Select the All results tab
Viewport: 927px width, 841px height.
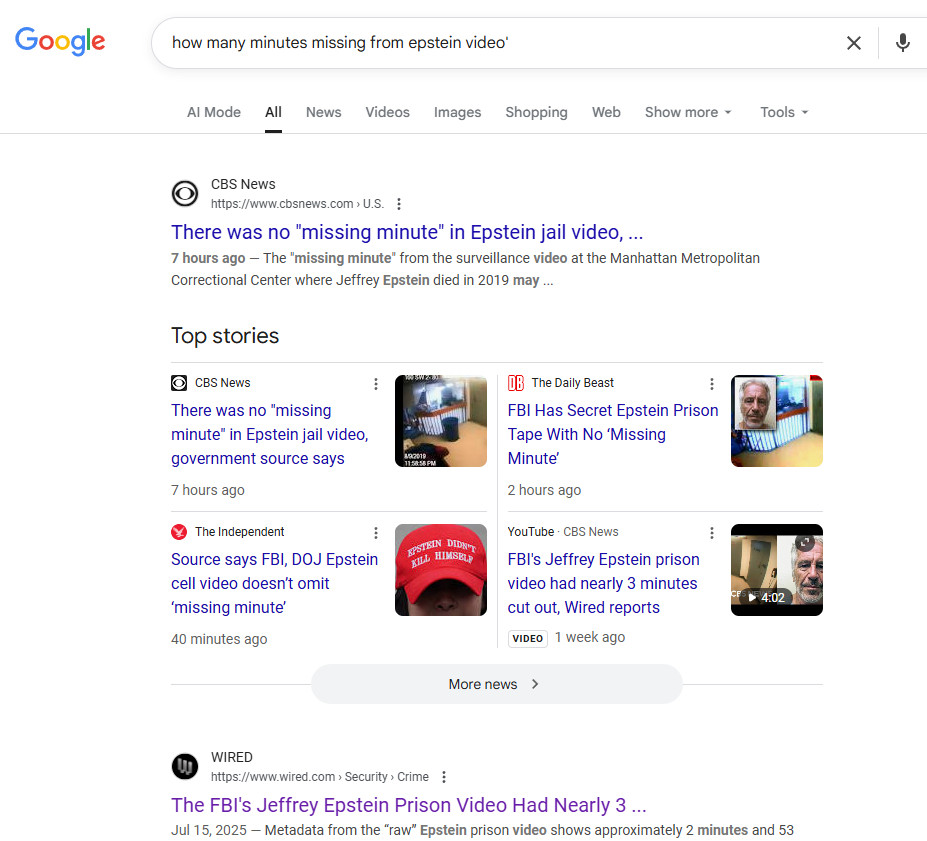[273, 112]
